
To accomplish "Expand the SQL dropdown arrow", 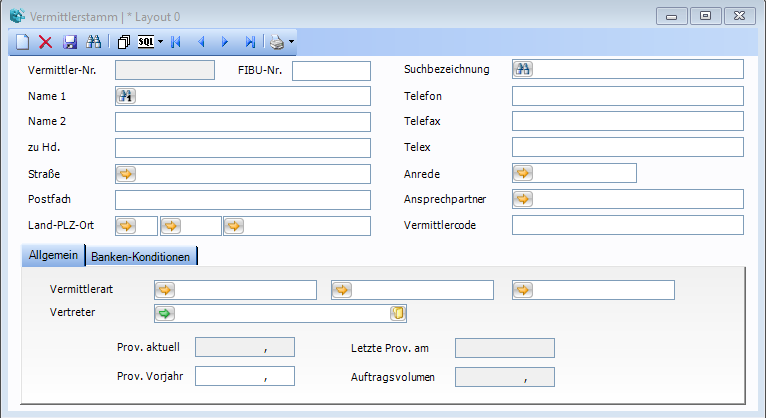I will (160, 42).
